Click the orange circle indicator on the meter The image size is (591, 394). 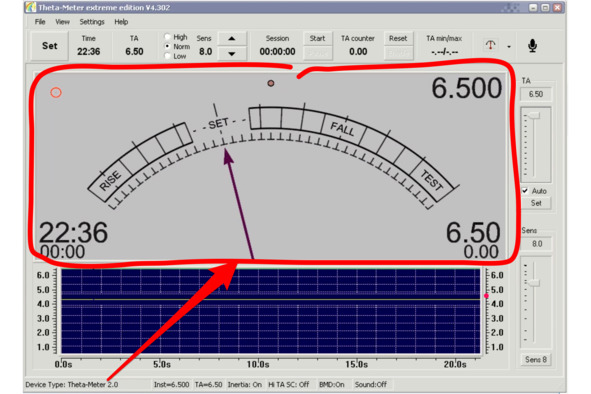click(56, 92)
